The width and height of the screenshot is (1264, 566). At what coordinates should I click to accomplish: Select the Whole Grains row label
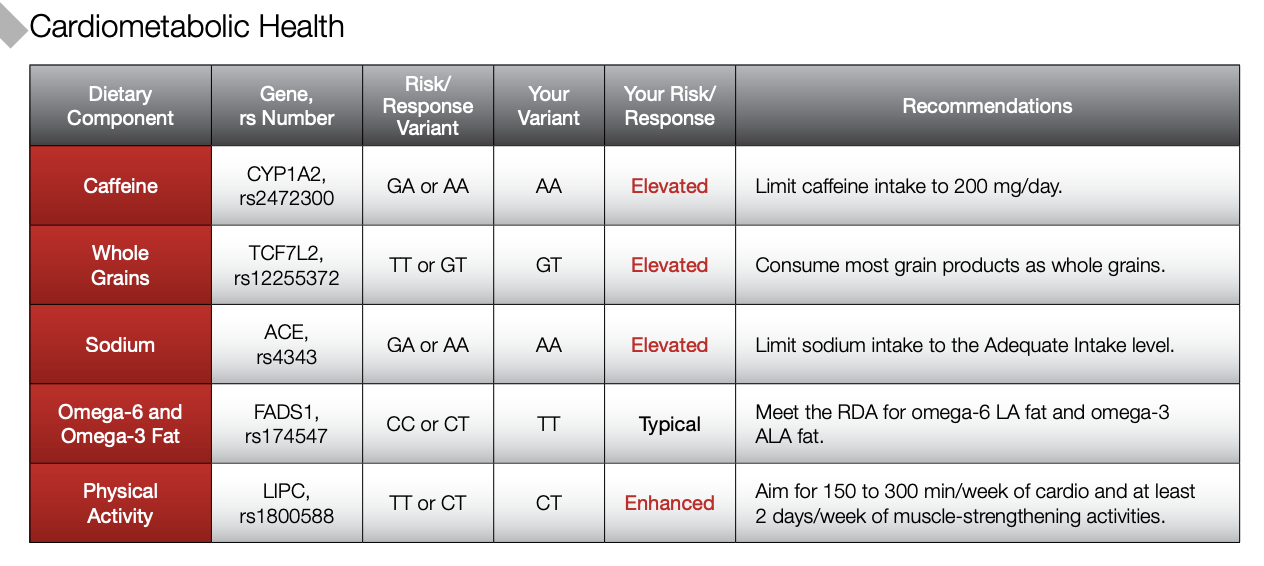pyautogui.click(x=120, y=265)
